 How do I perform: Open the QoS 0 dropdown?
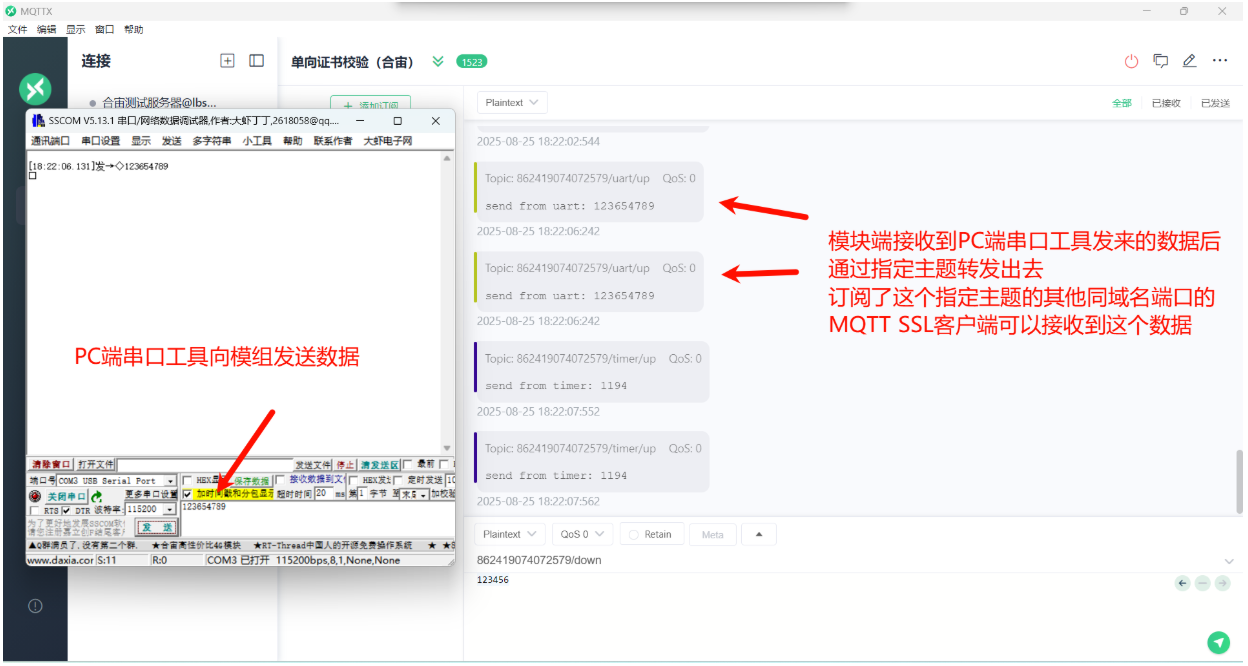pyautogui.click(x=582, y=535)
